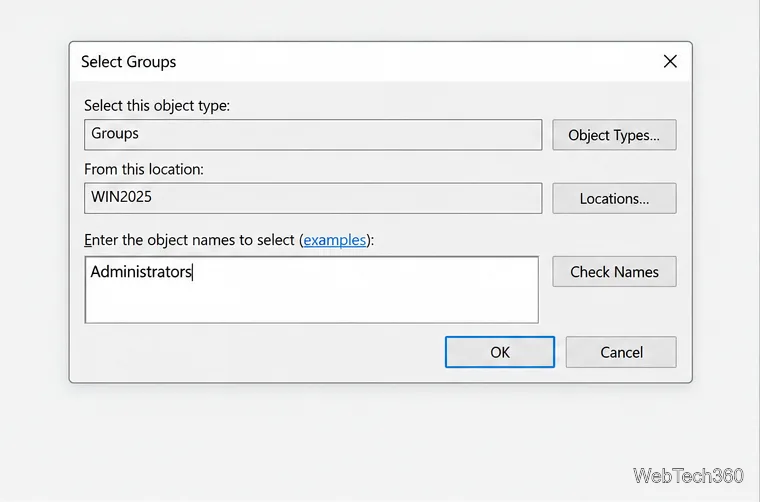
Task: Click the 'Select this object type:' label
Action: point(157,106)
